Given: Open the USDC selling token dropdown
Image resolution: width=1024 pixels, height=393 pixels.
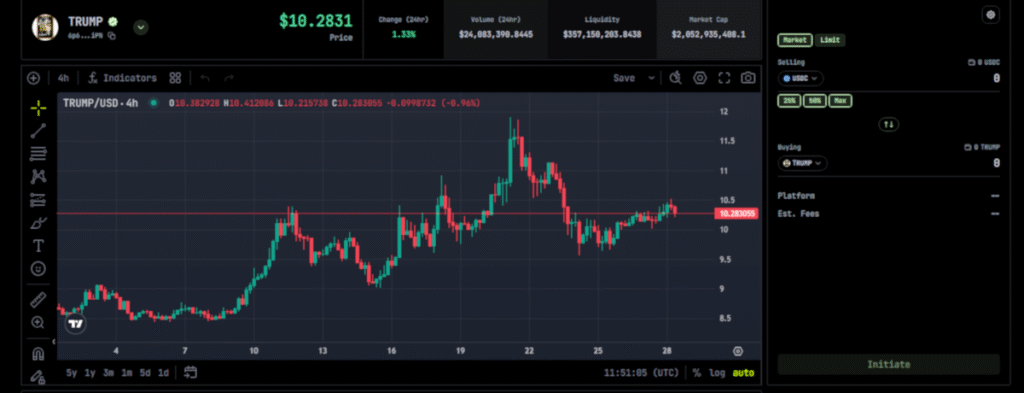Looking at the screenshot, I should click(x=801, y=78).
